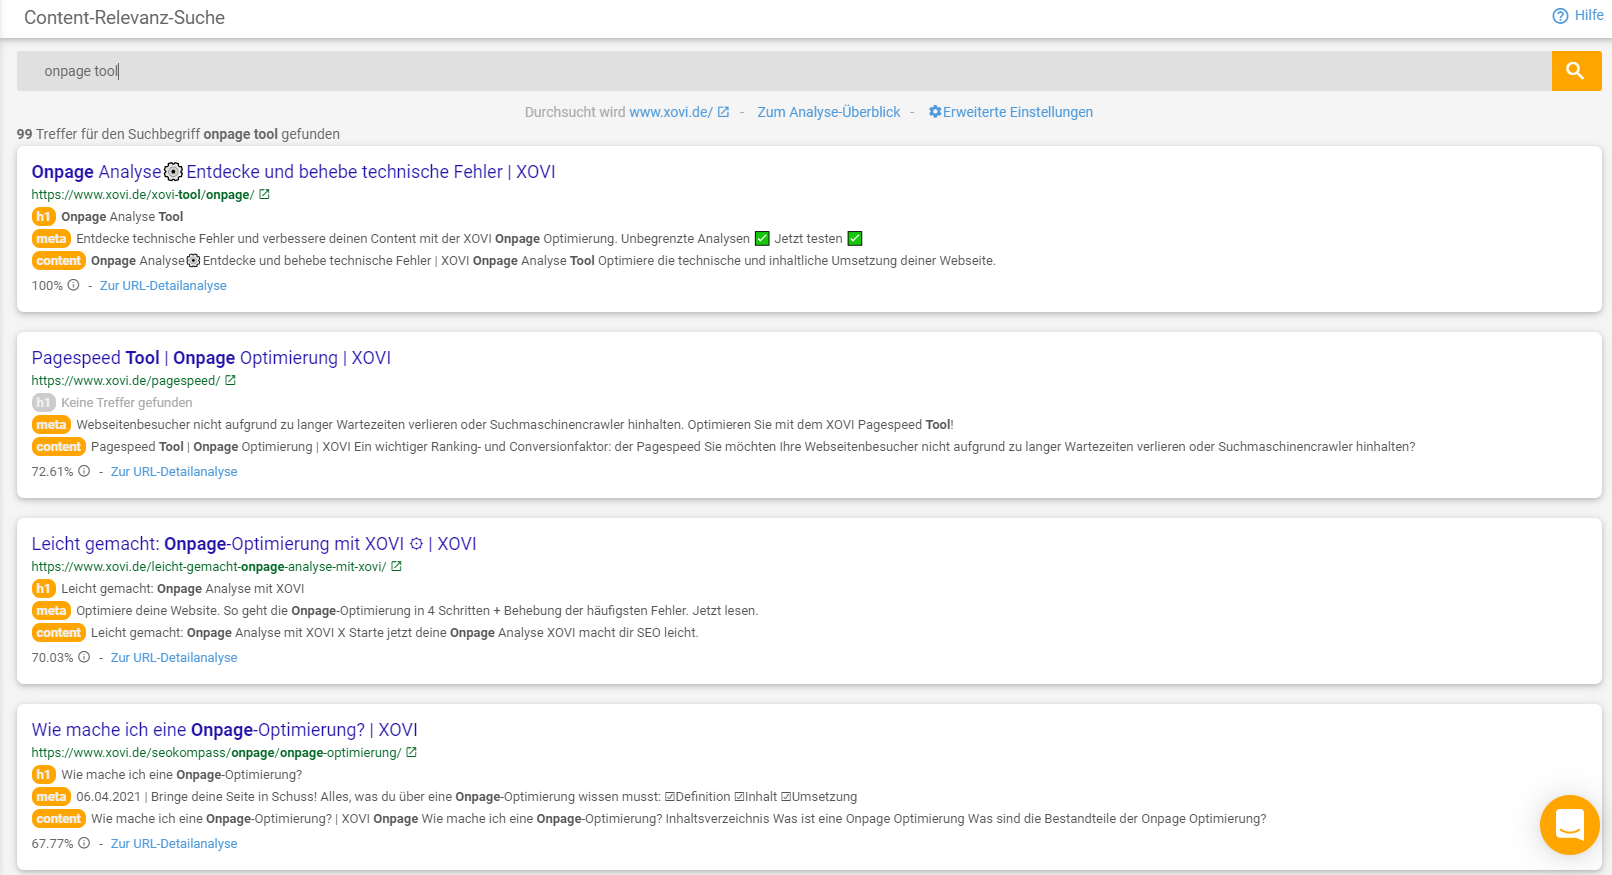Click h1 badge of Wie mache ich result

(x=43, y=775)
